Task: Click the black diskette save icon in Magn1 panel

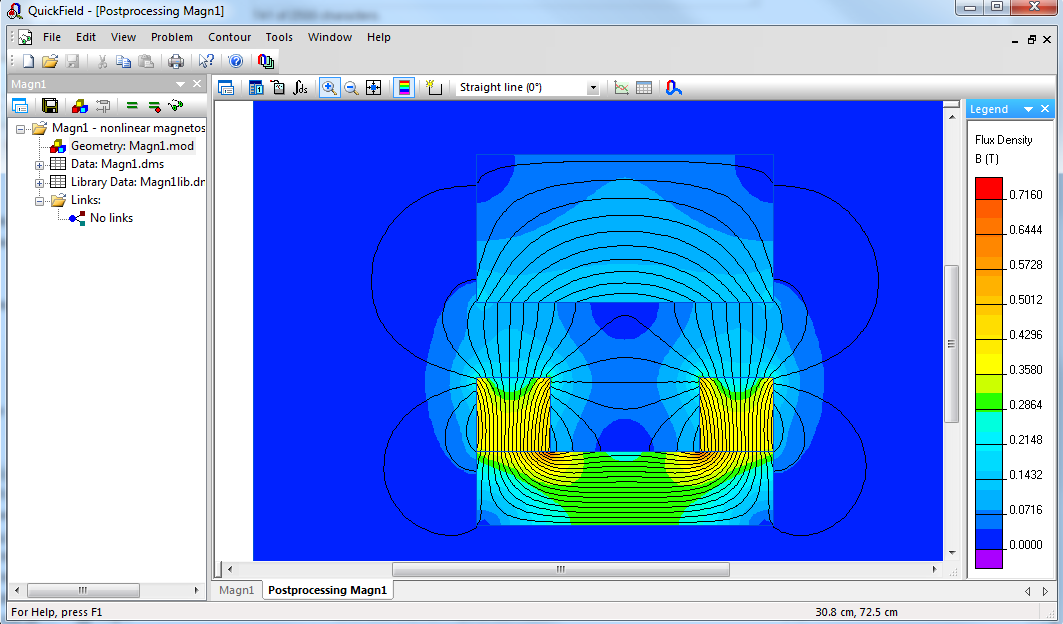Action: 49,106
